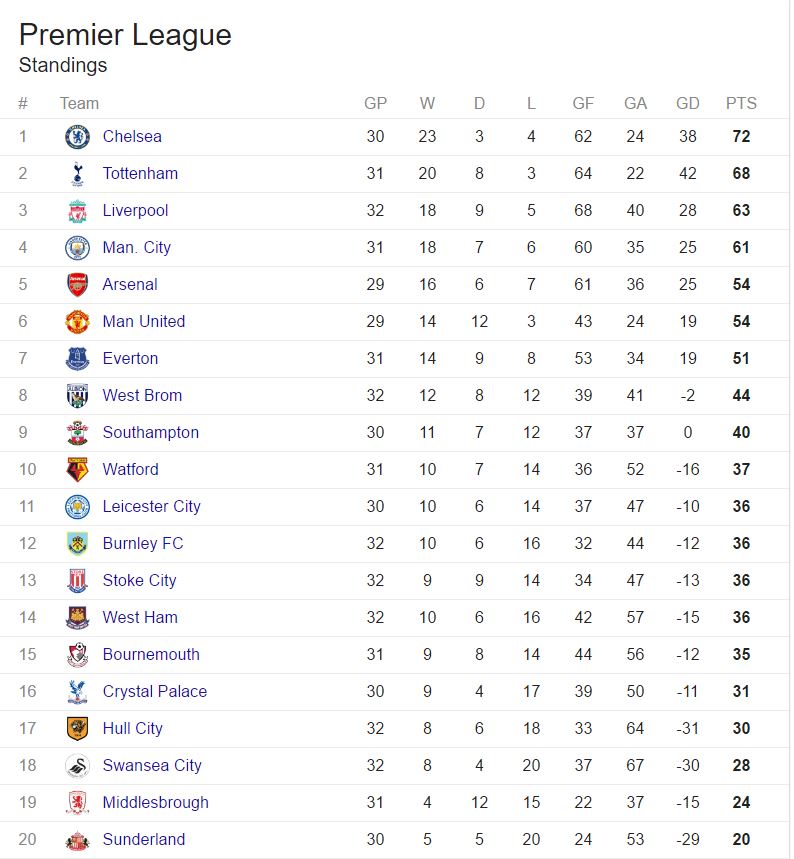Open the Bournemouth team link
This screenshot has height=859, width=794.
pos(151,654)
